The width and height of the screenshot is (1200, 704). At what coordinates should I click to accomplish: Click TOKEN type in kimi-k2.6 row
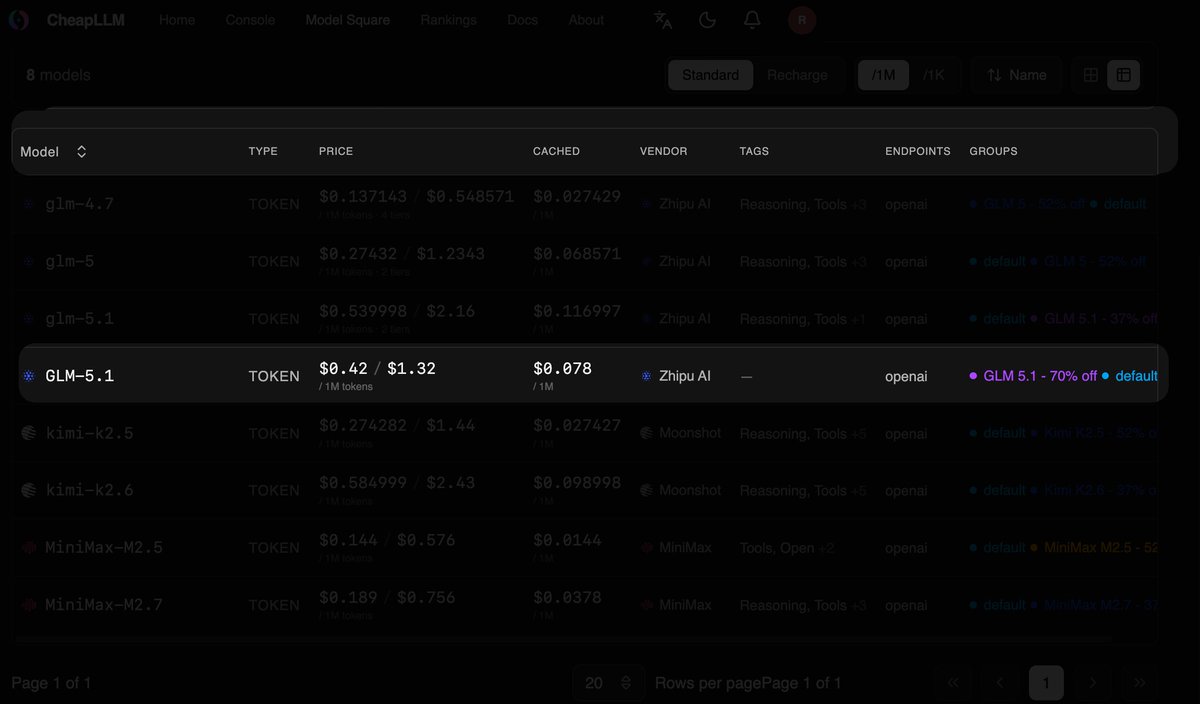click(274, 490)
